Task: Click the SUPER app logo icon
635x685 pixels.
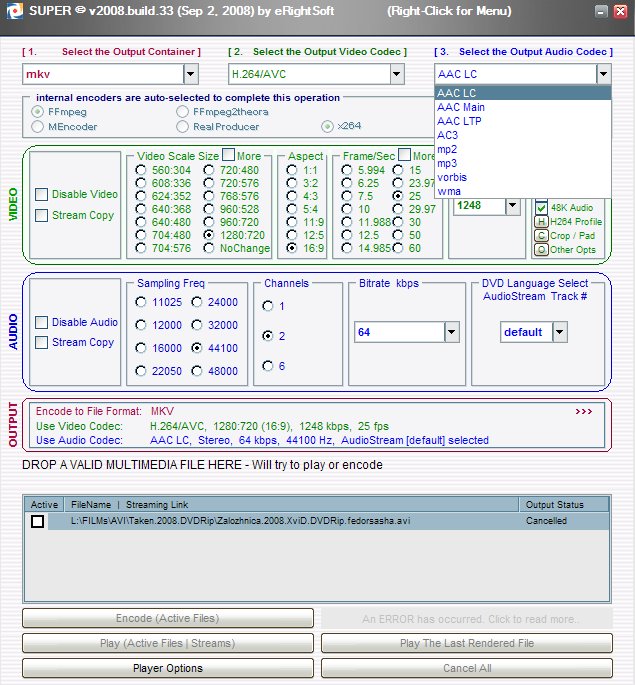Action: 14,11
